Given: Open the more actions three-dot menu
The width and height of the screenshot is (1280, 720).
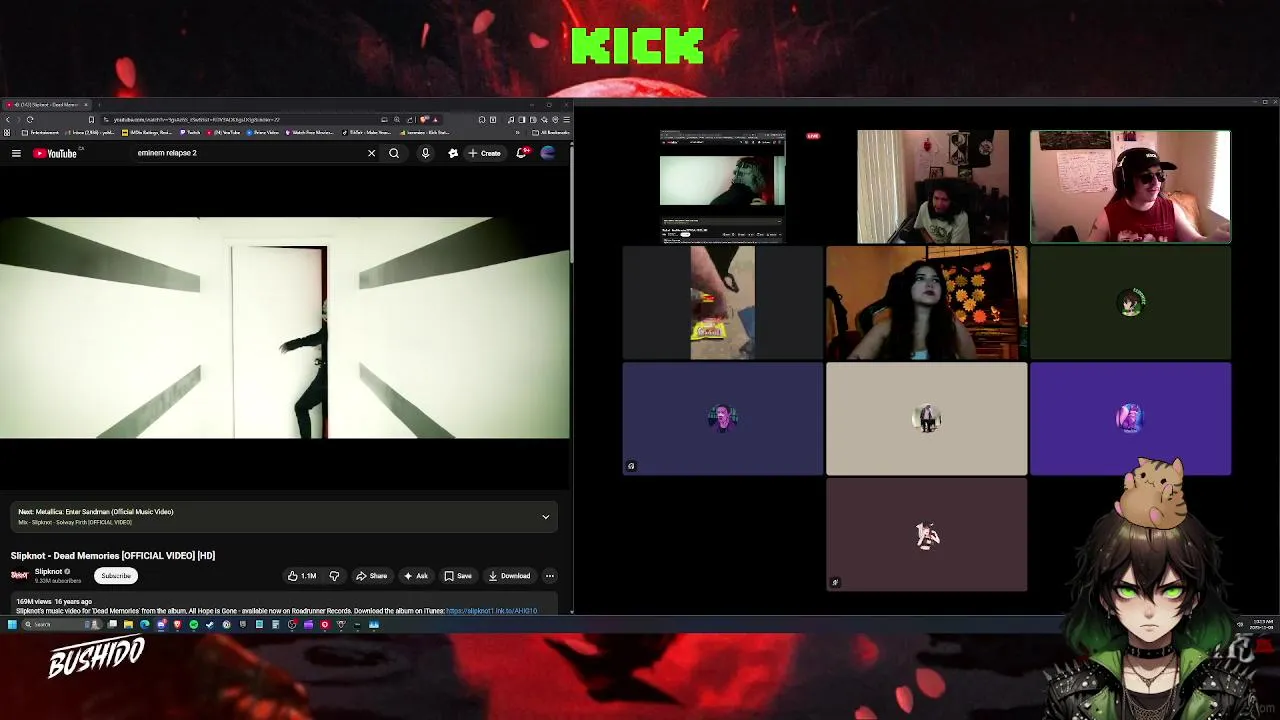Looking at the screenshot, I should (x=549, y=576).
